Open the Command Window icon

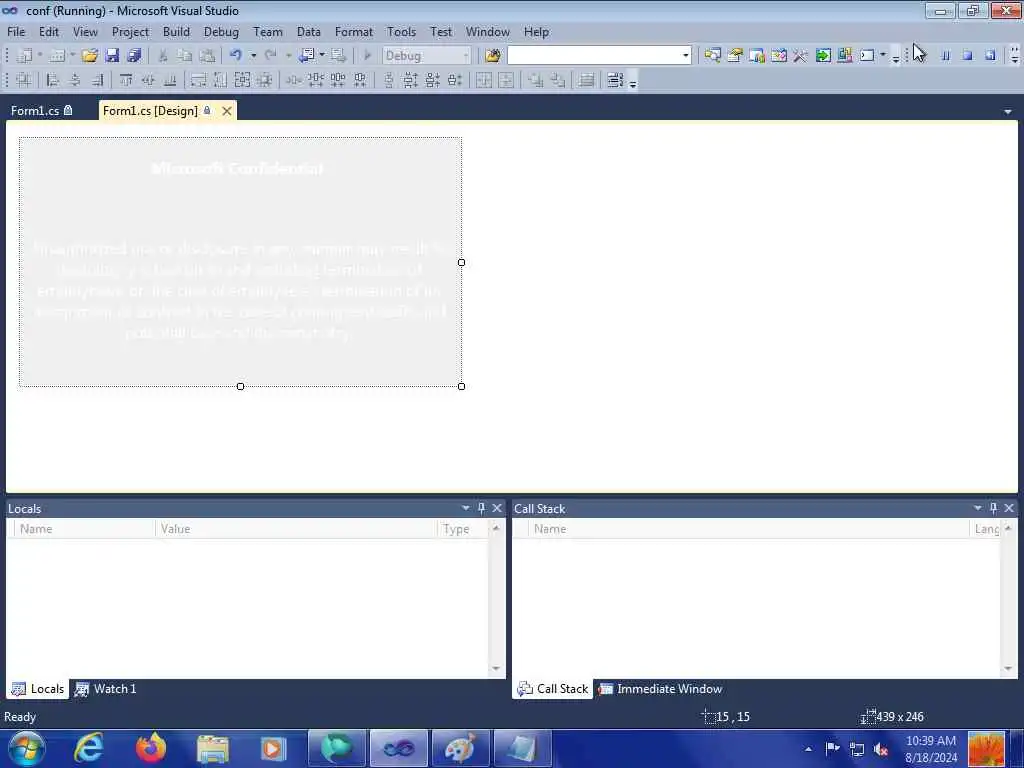click(867, 56)
